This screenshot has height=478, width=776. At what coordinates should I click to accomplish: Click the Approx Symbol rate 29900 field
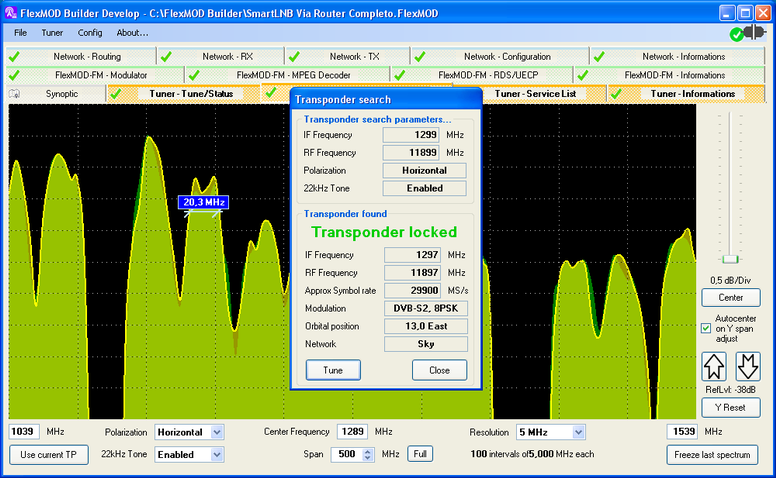pyautogui.click(x=413, y=290)
